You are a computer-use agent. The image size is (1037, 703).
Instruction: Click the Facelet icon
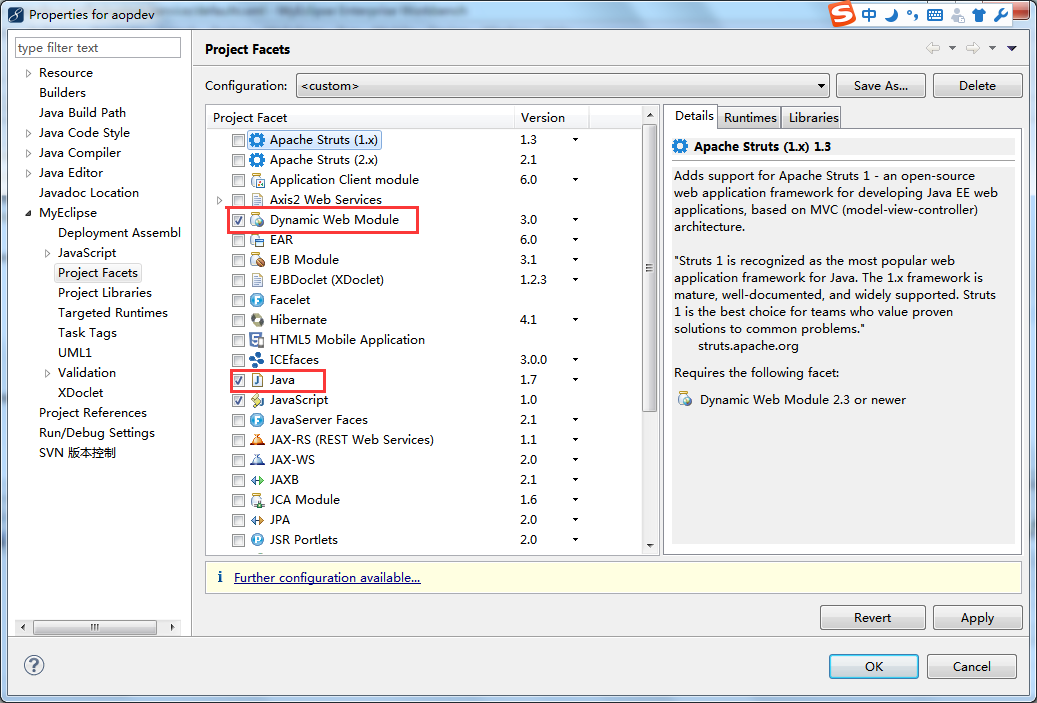[x=257, y=300]
